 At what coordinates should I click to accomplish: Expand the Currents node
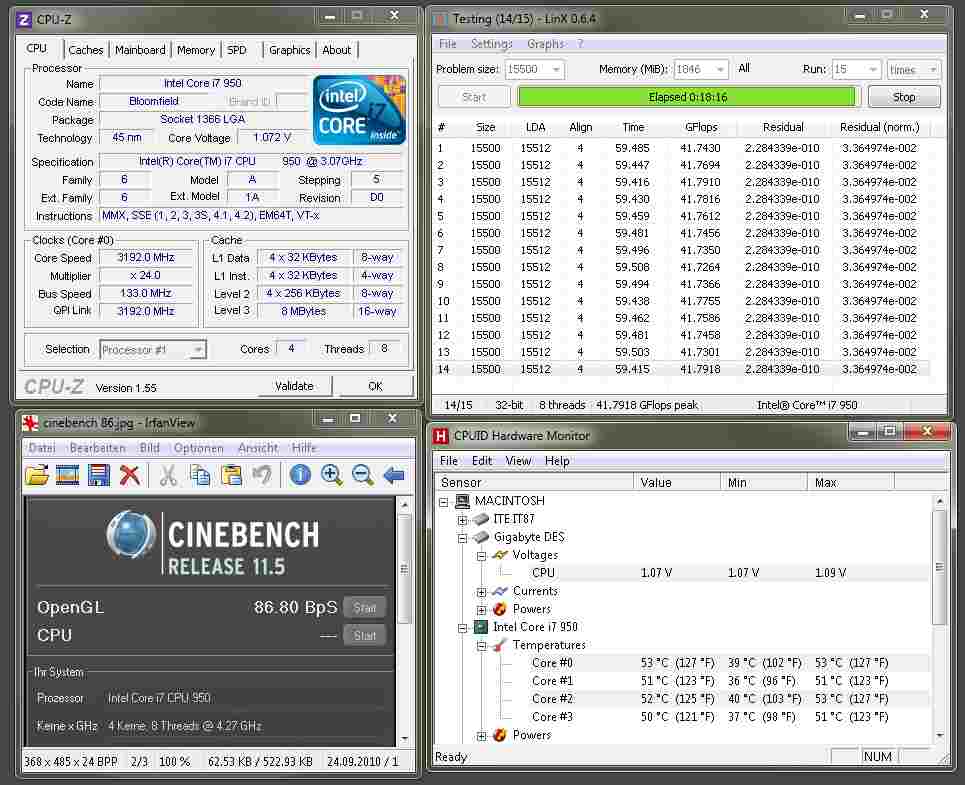pos(482,592)
